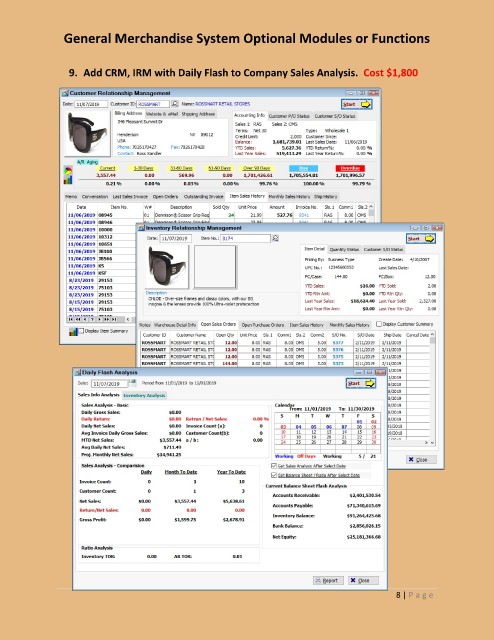Switch to Quantity Status tab
The image size is (494, 640).
pyautogui.click(x=345, y=249)
